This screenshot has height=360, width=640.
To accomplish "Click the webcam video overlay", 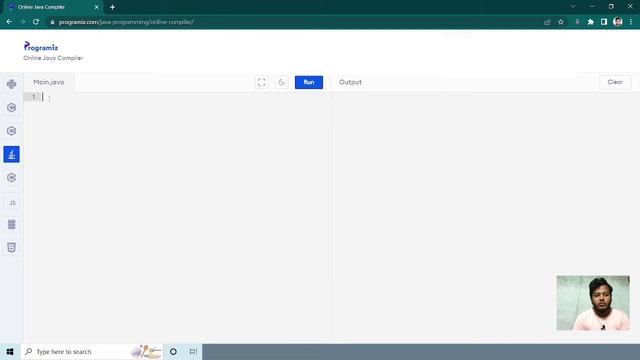I will pyautogui.click(x=593, y=303).
